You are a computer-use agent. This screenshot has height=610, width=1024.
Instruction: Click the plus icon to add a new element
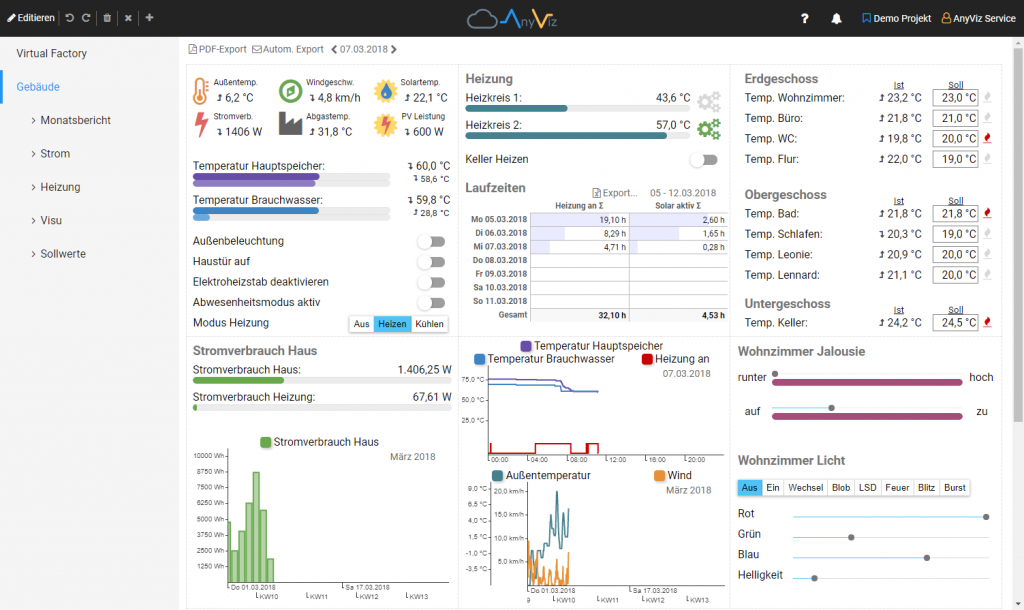[x=149, y=18]
